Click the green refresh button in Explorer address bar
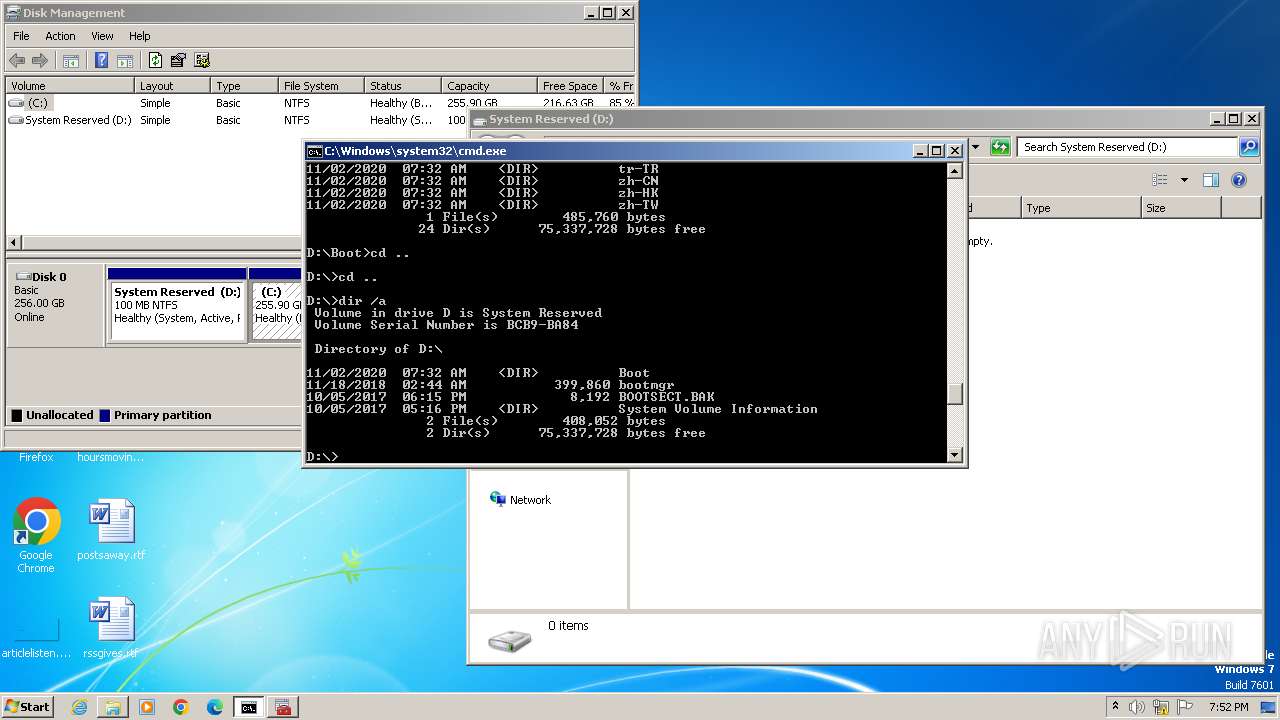Screen dimensions: 1280x720 coord(999,147)
